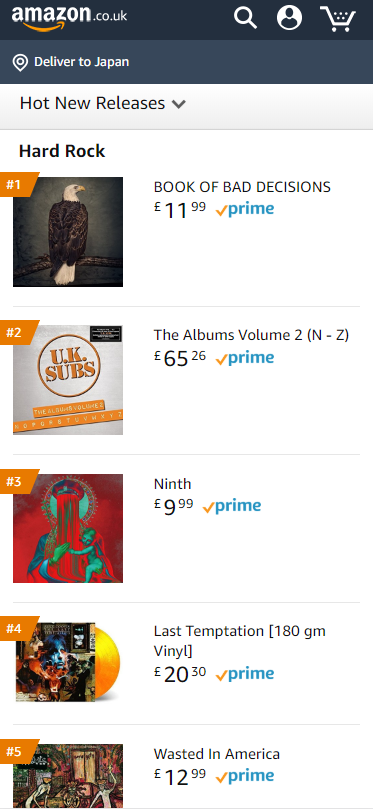Open Last Temptation 180 gm Vinyl link

tap(240, 641)
